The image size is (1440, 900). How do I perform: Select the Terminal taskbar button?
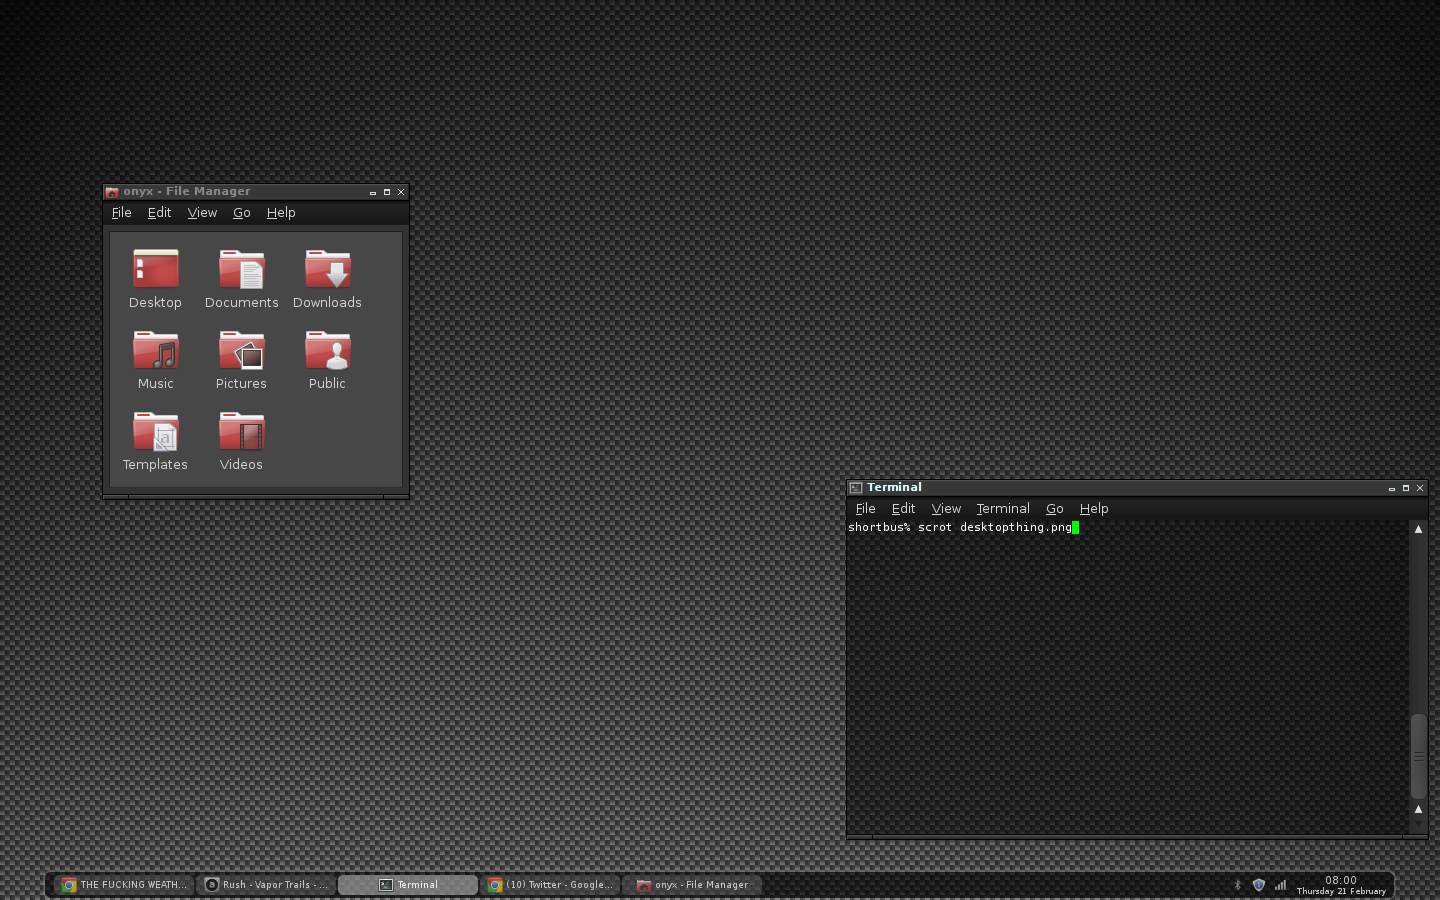408,885
